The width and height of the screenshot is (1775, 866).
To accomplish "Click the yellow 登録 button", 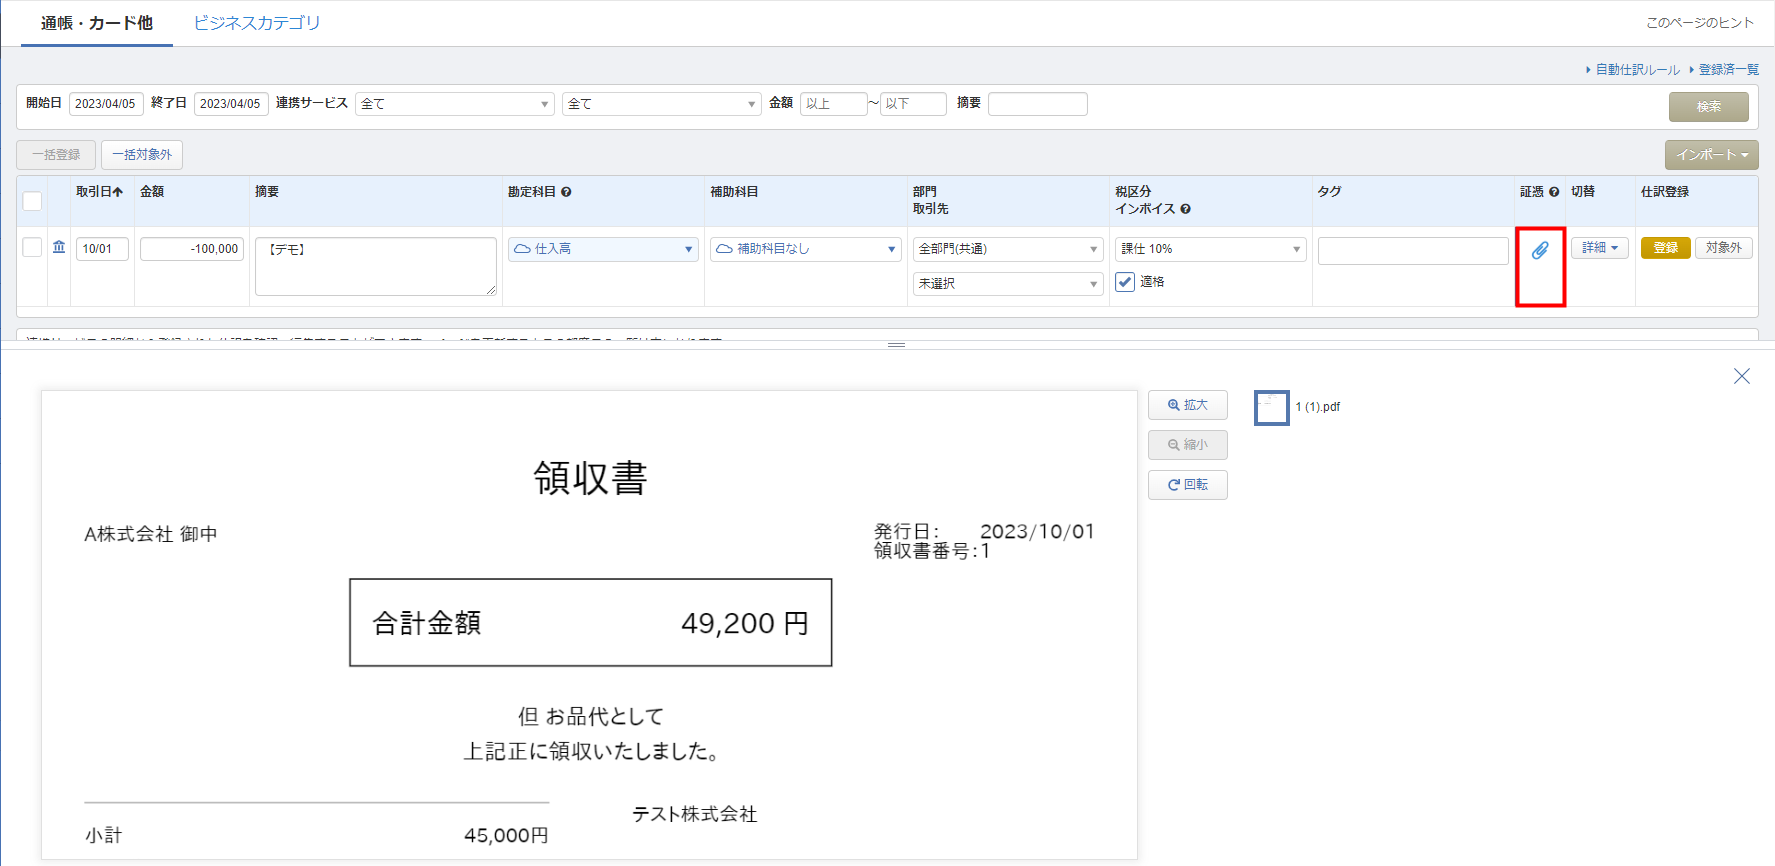I will point(1666,248).
